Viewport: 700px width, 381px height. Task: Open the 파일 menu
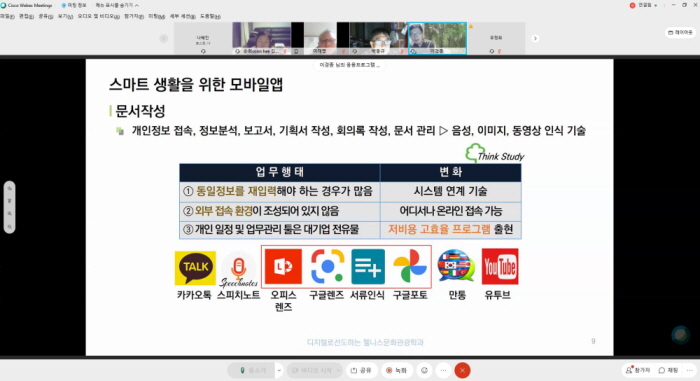pos(7,17)
